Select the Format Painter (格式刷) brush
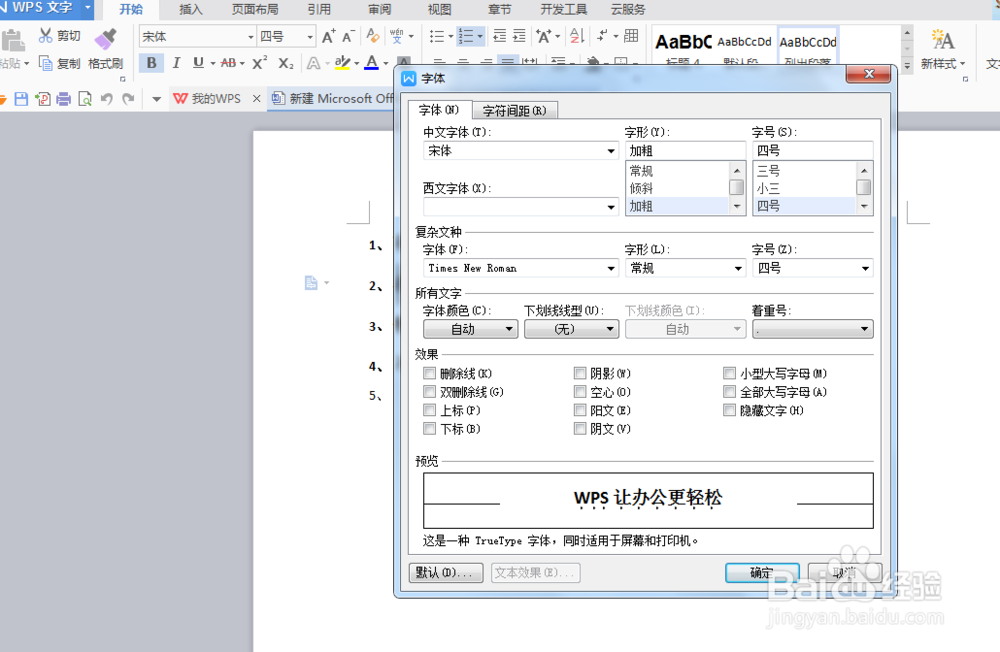This screenshot has height=652, width=1000. tap(105, 39)
